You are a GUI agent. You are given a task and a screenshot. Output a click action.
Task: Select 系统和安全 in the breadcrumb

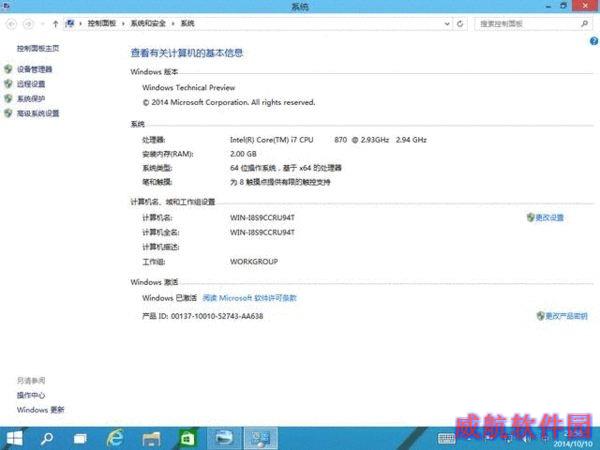pyautogui.click(x=148, y=23)
